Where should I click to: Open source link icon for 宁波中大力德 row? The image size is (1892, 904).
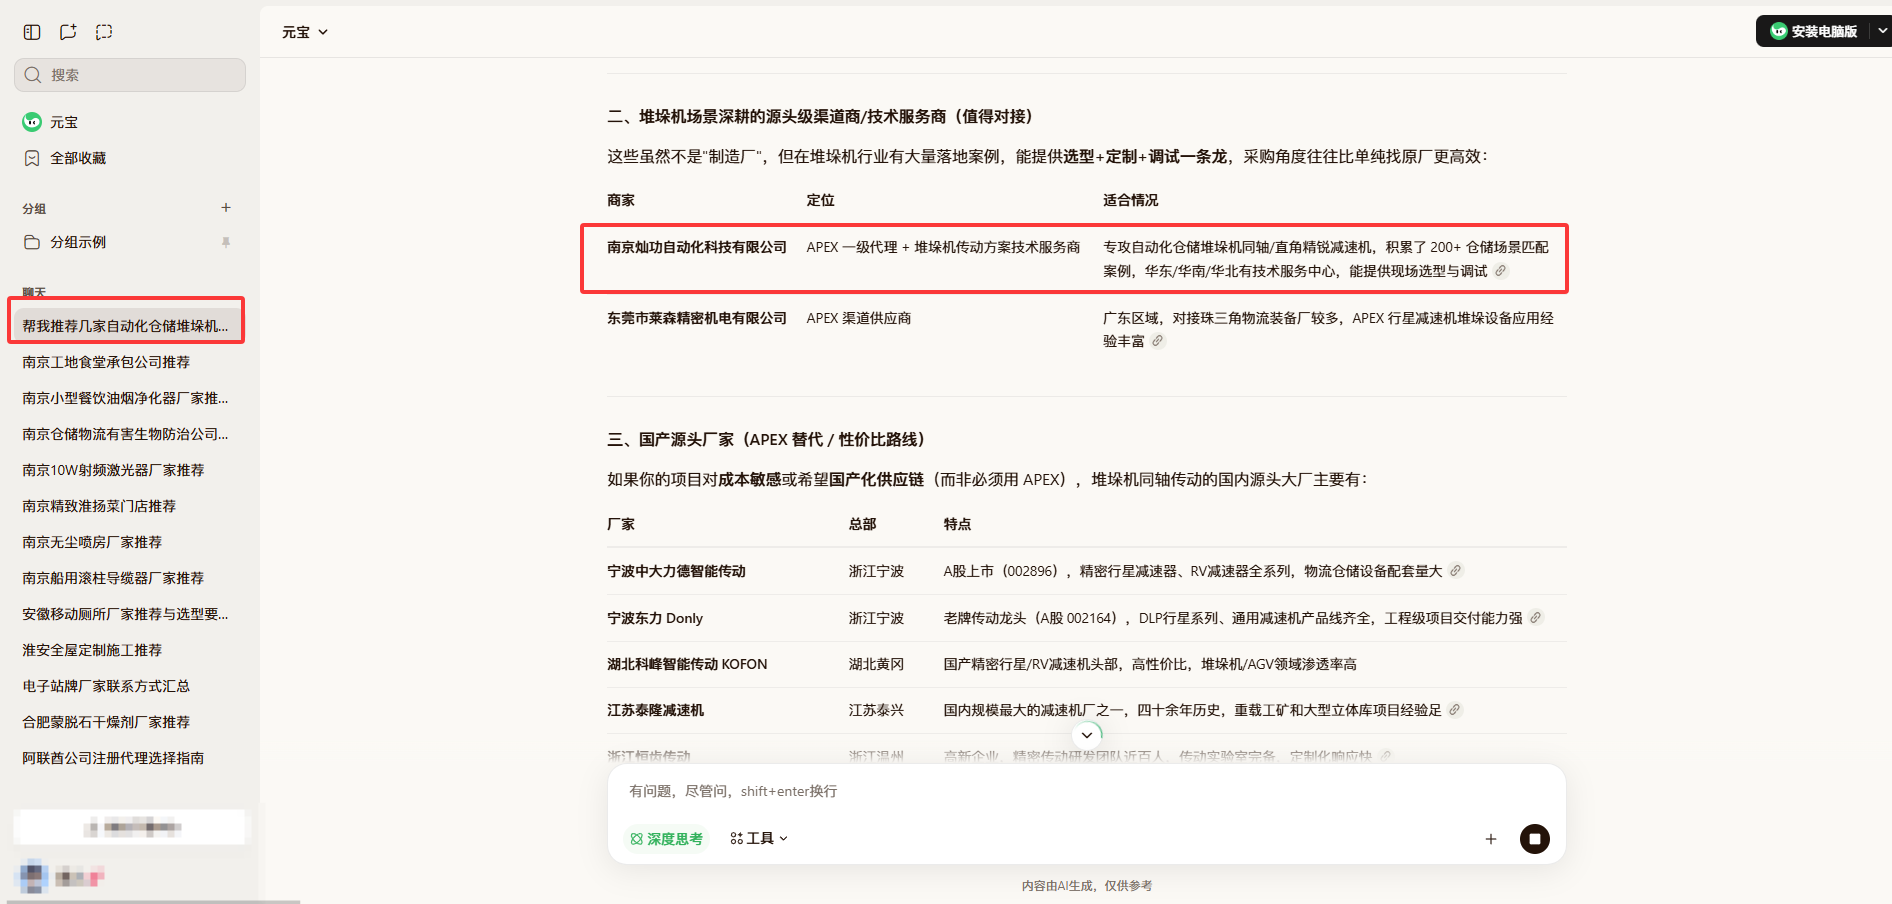point(1455,571)
